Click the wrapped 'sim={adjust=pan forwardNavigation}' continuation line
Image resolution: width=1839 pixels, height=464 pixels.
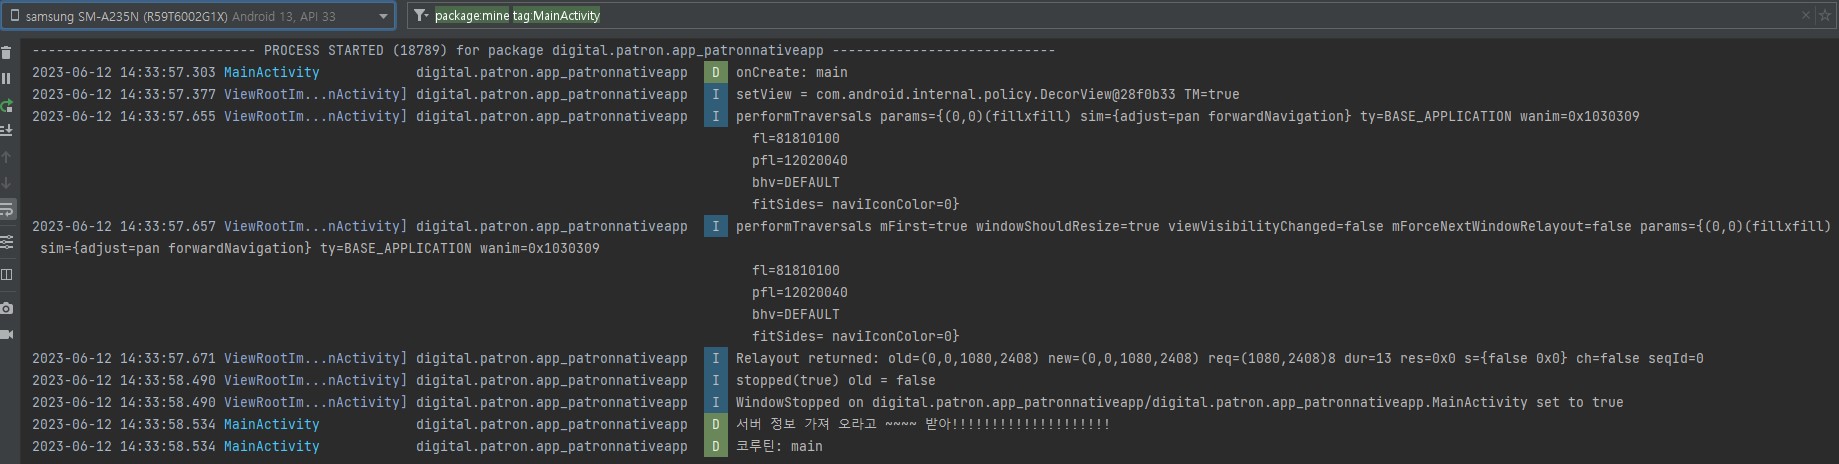[320, 248]
